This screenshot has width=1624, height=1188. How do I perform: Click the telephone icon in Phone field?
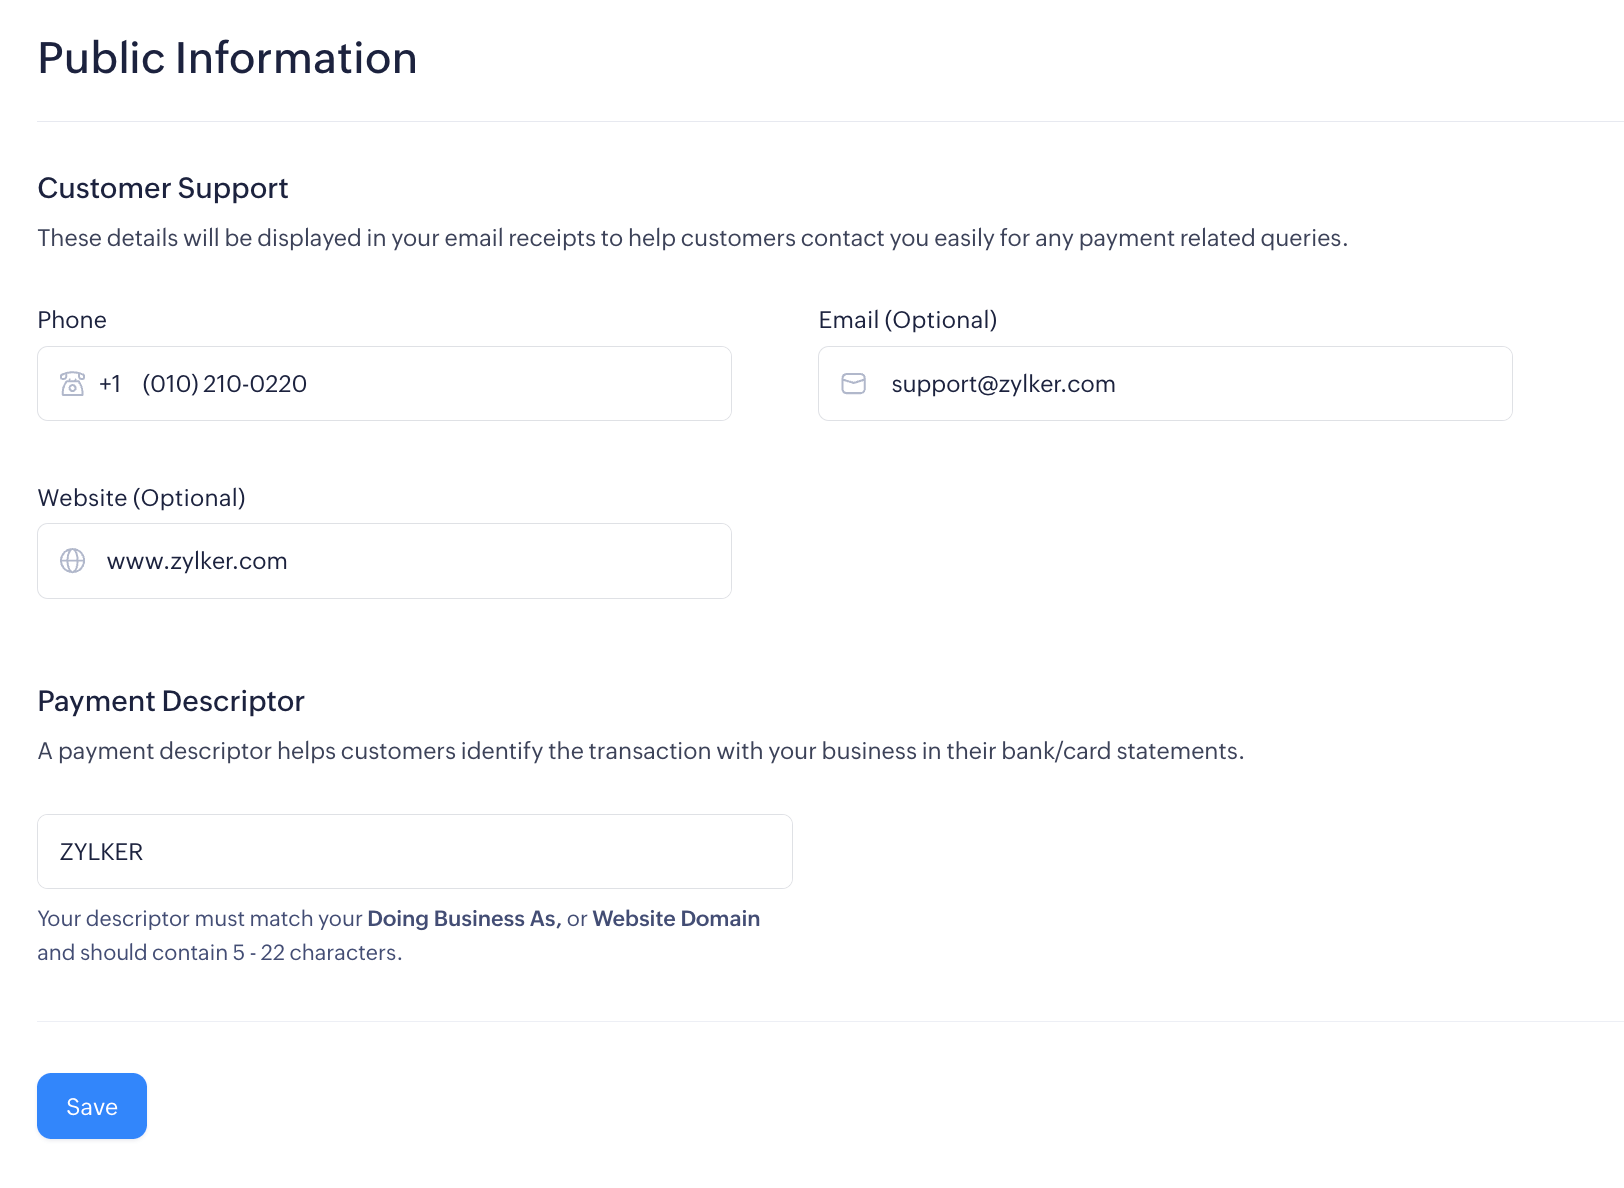[x=72, y=384]
